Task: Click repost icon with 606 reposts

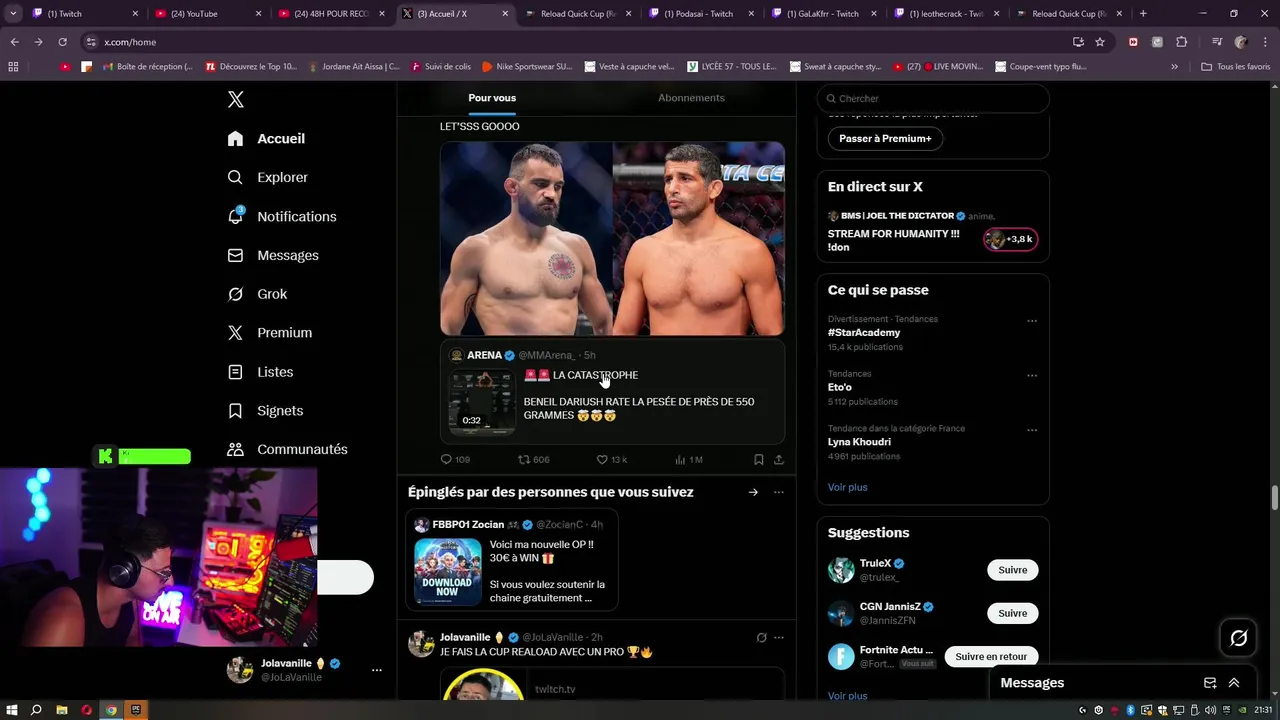Action: [523, 459]
